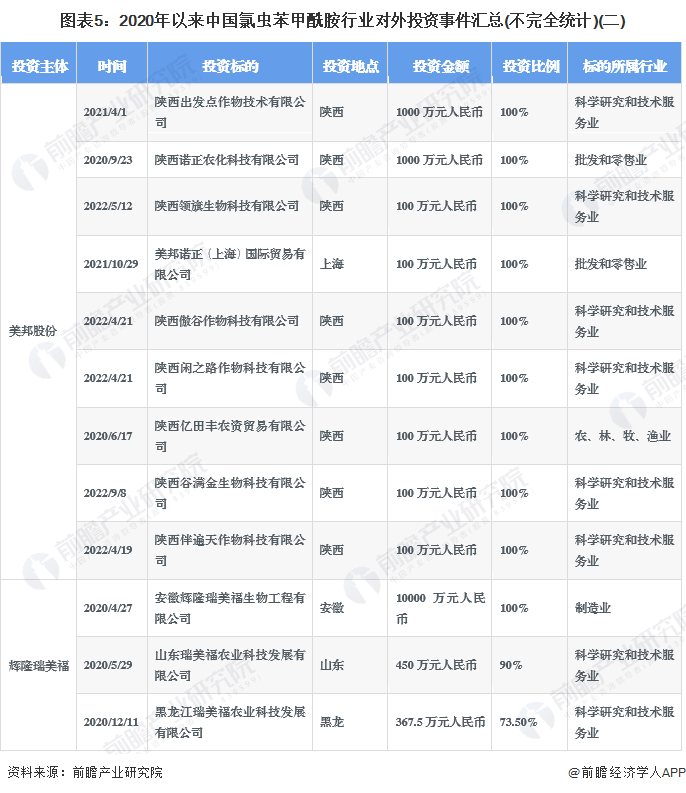Click the 367.5 万元人民币 amount
The height and width of the screenshot is (793, 686).
point(440,722)
